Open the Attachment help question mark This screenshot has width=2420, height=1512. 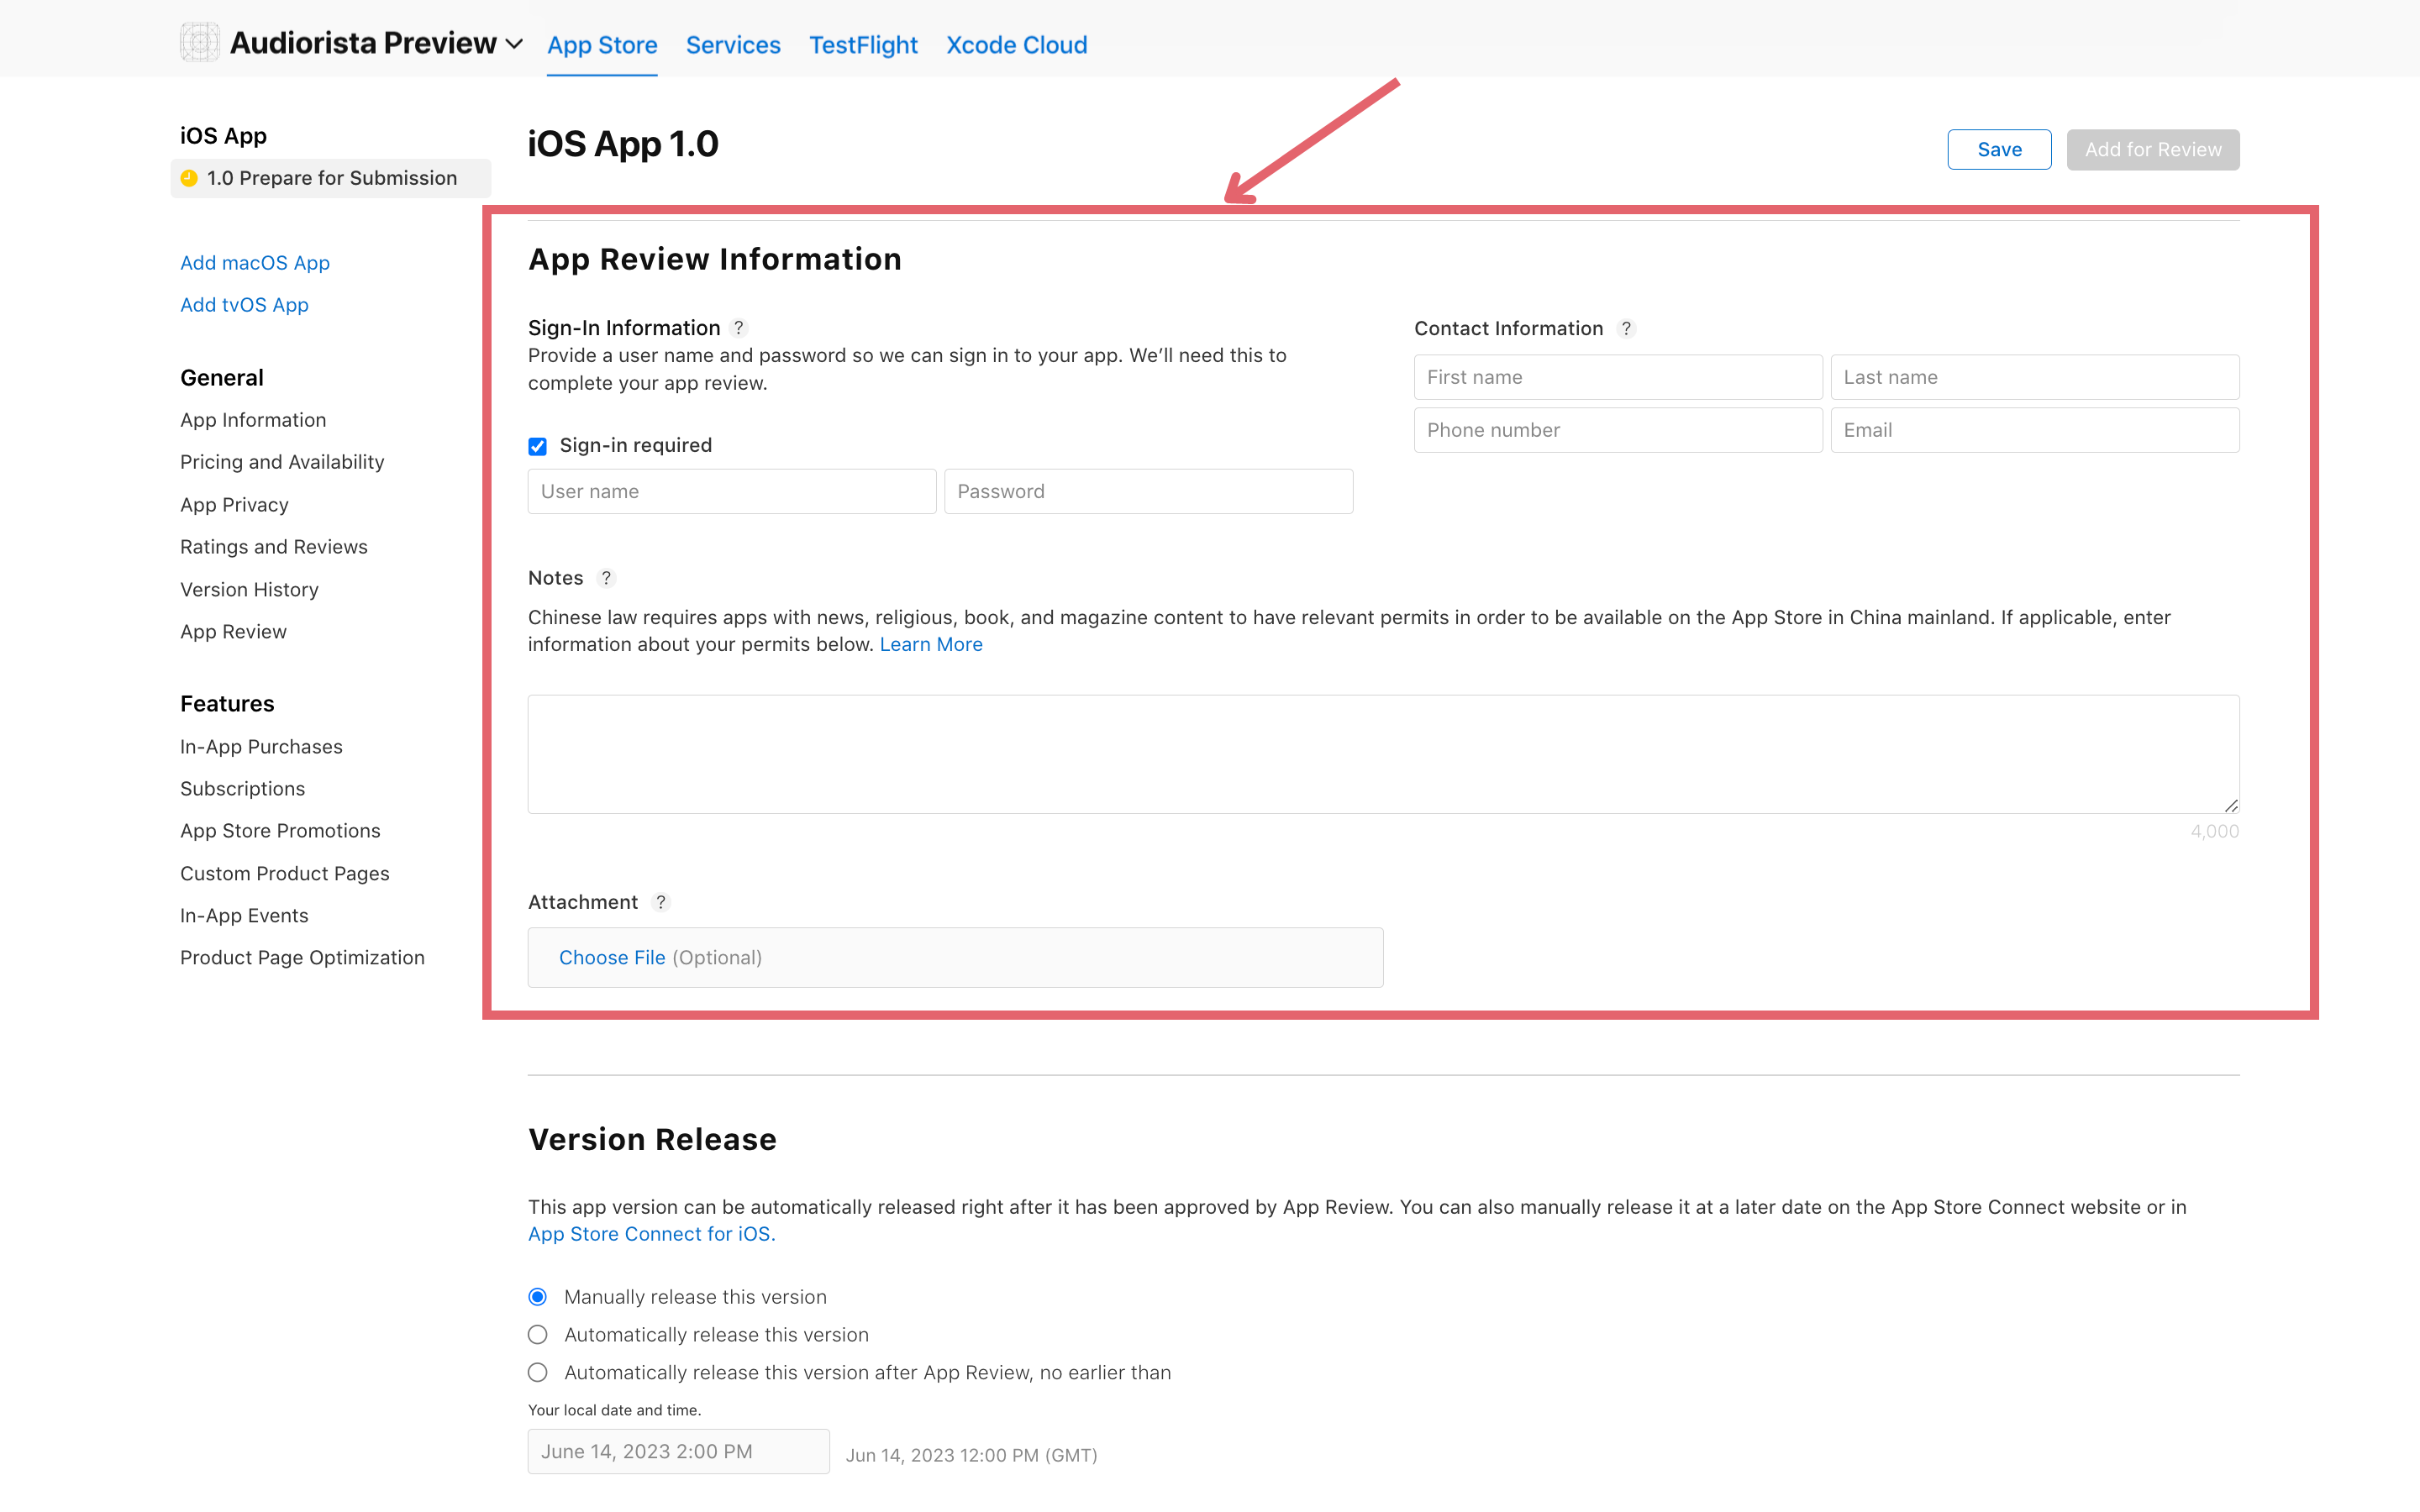tap(660, 902)
